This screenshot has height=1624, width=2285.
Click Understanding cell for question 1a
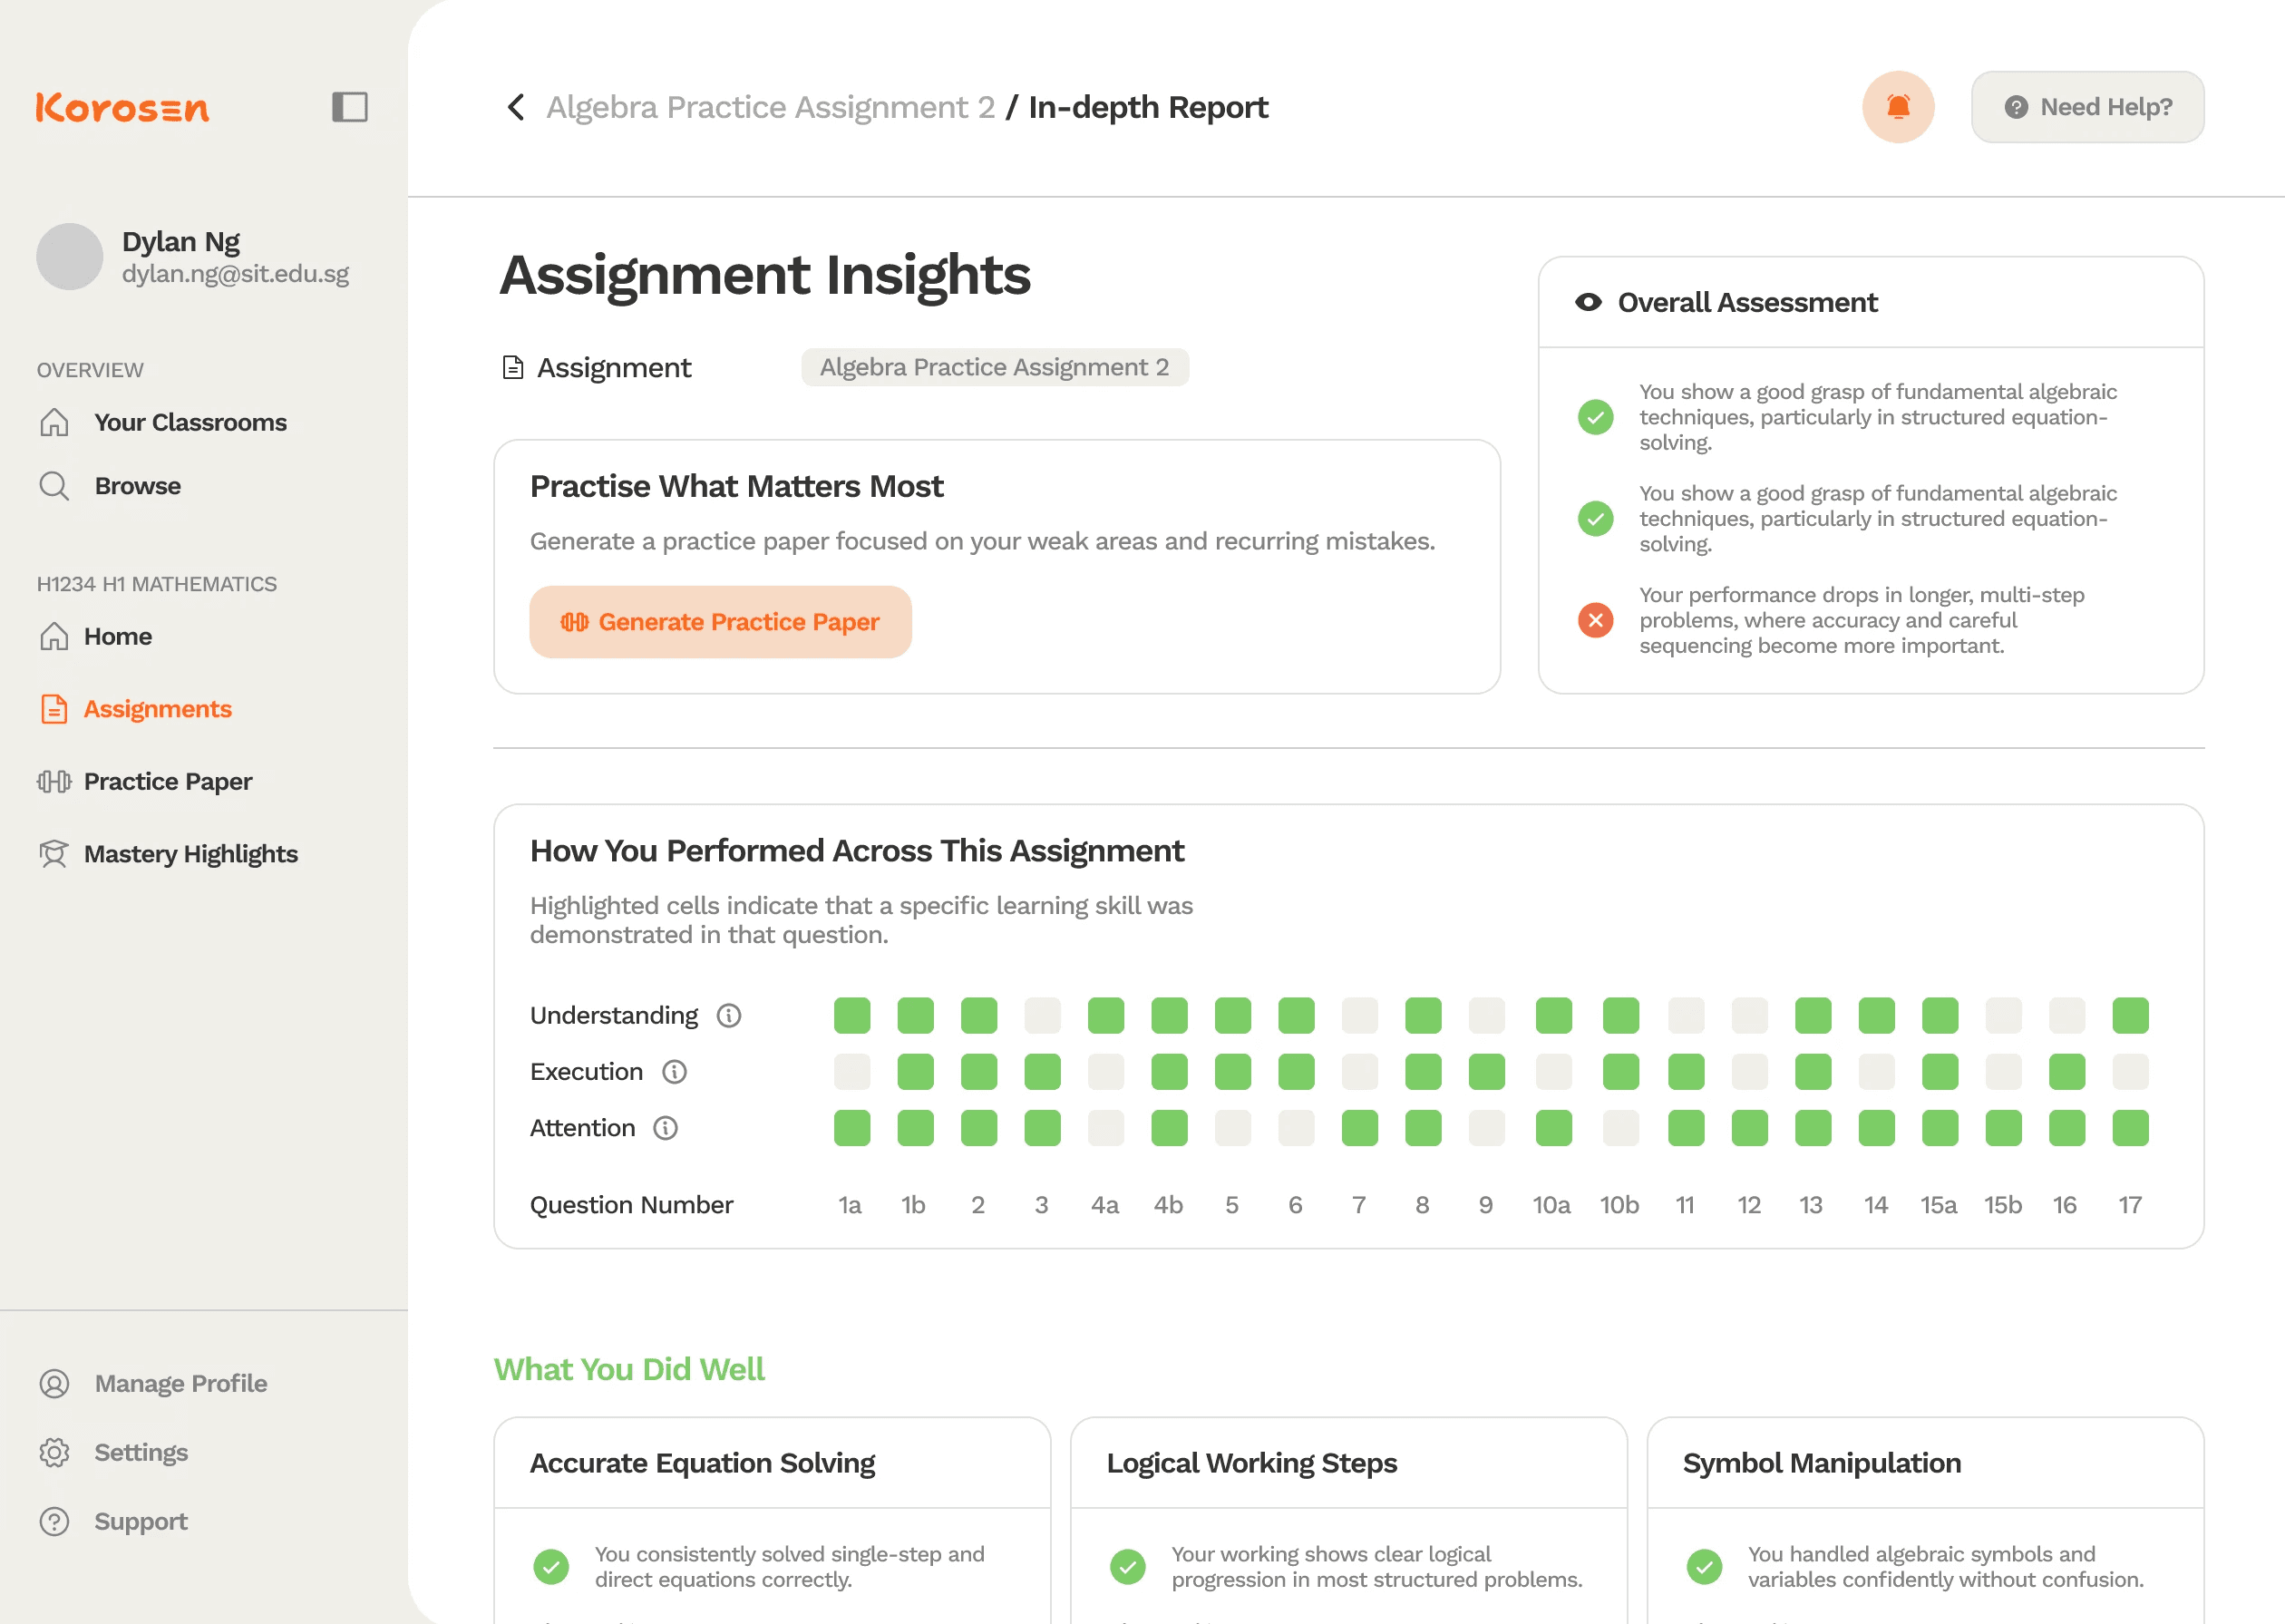[x=851, y=1016]
